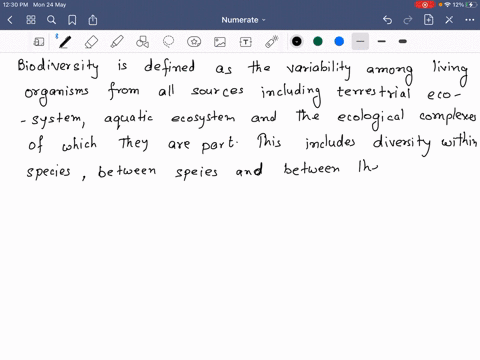
Task: Select the Highlighter tool
Action: tap(117, 42)
